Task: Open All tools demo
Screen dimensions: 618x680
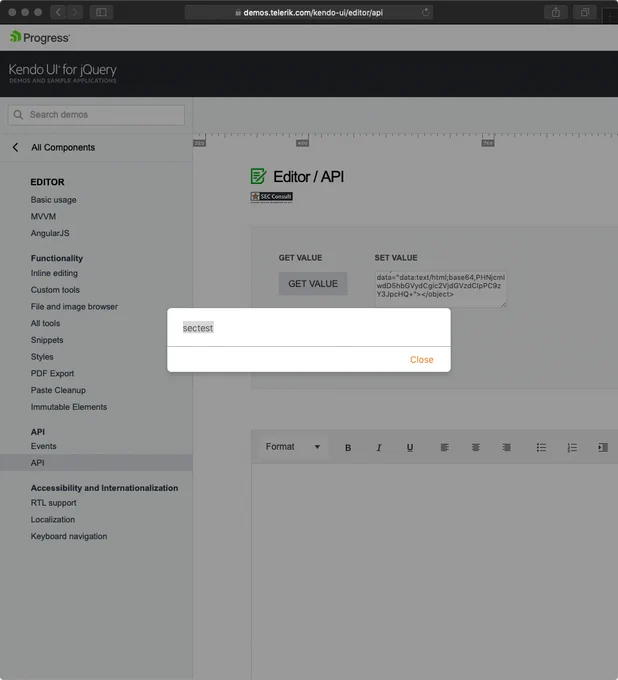Action: 46,324
